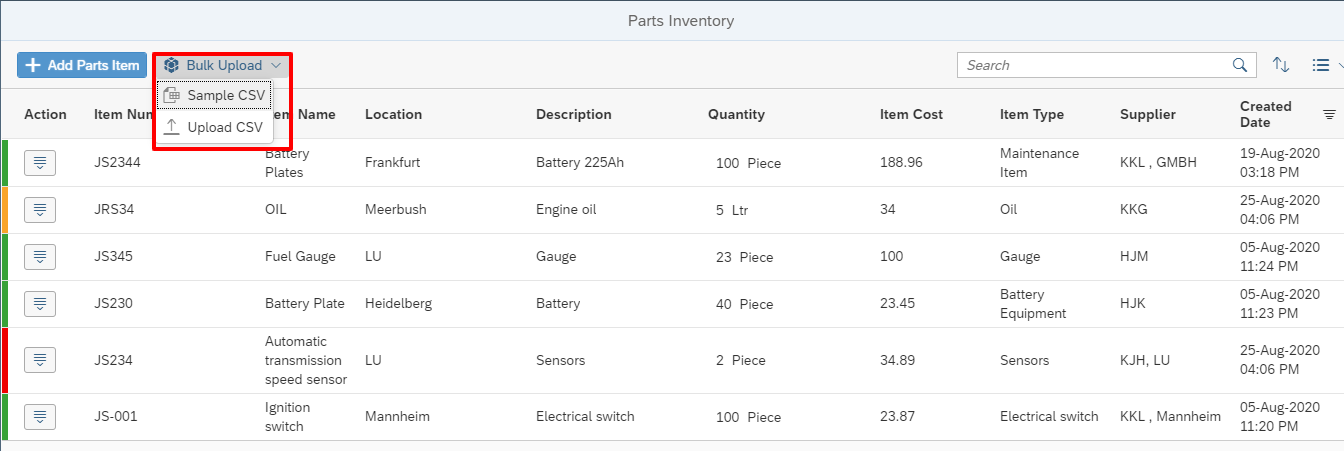Open the sort arrows icon
1344x451 pixels.
pyautogui.click(x=1281, y=65)
